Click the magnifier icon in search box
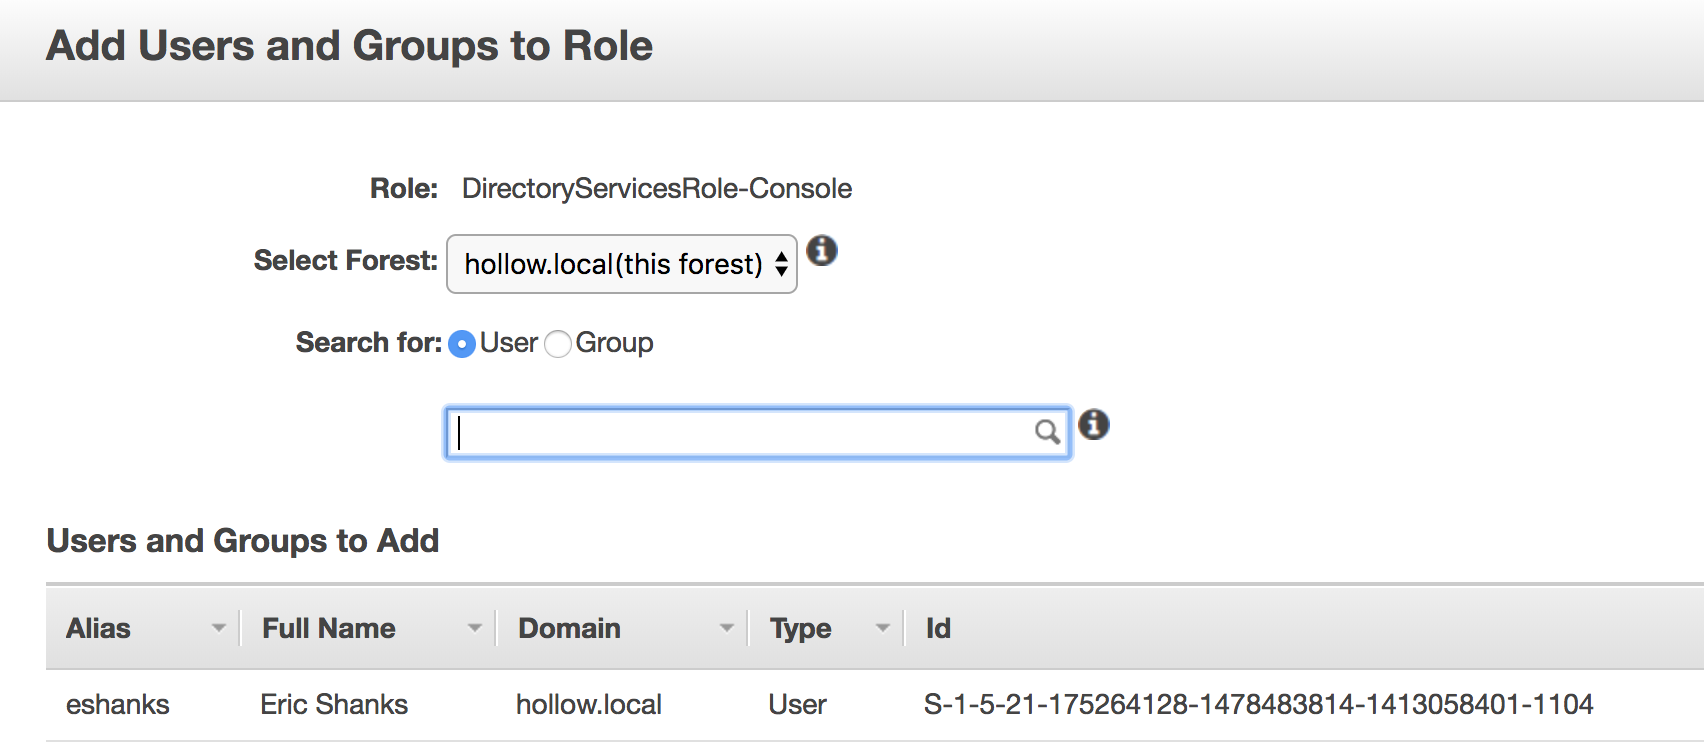 click(x=1046, y=432)
